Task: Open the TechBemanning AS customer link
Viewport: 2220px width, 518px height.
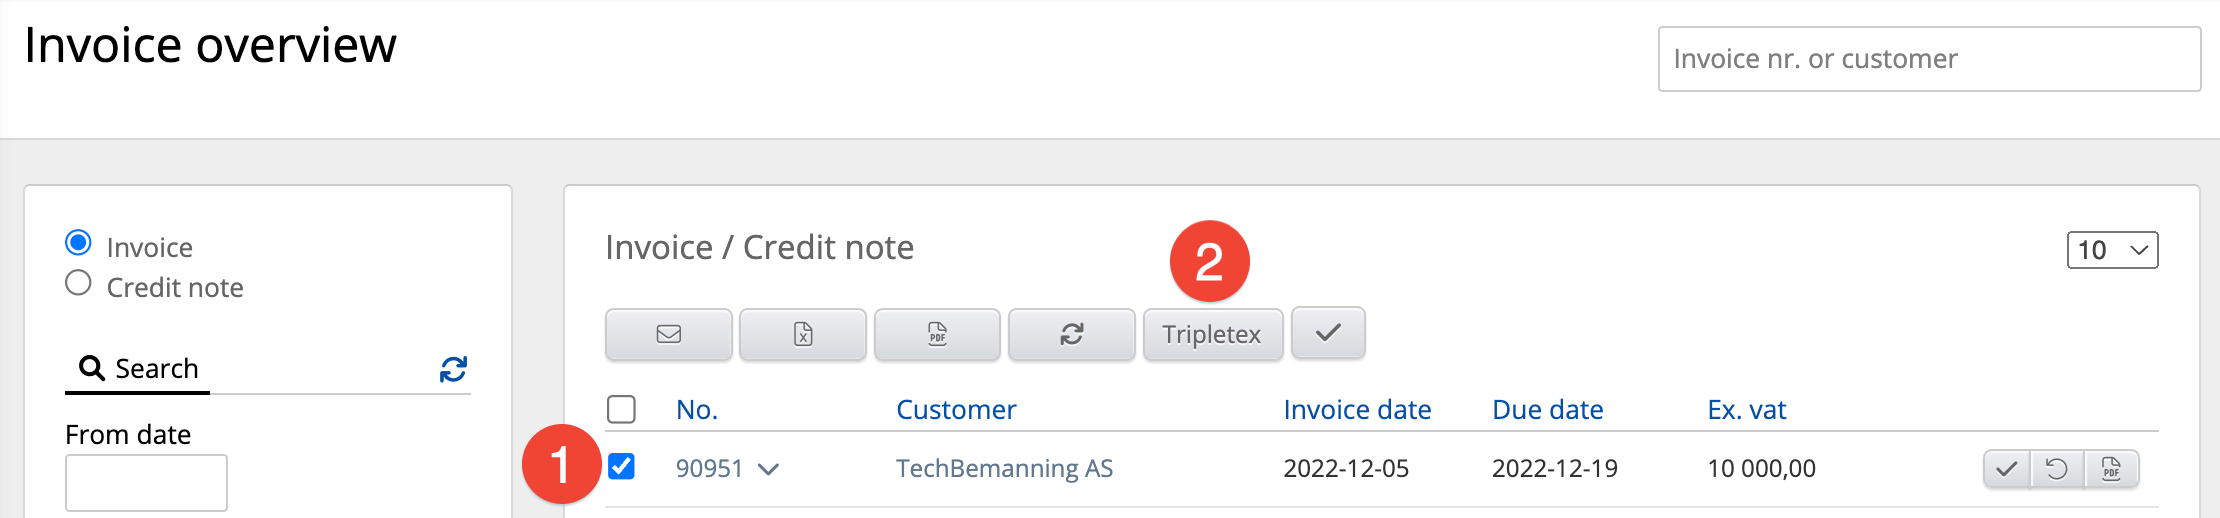Action: coord(1004,469)
